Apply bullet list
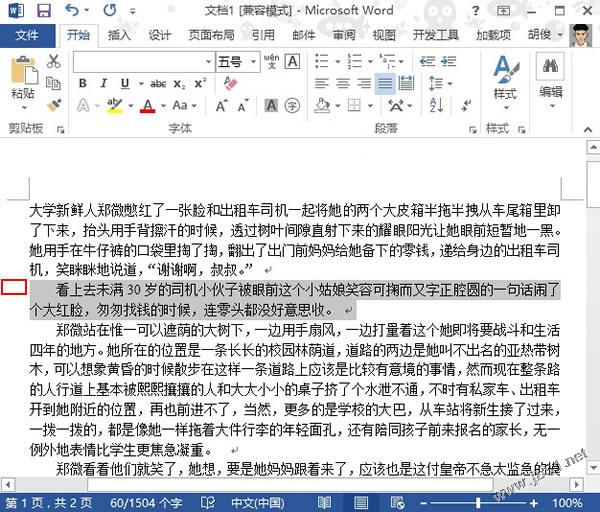The height and width of the screenshot is (512, 600). tap(321, 61)
